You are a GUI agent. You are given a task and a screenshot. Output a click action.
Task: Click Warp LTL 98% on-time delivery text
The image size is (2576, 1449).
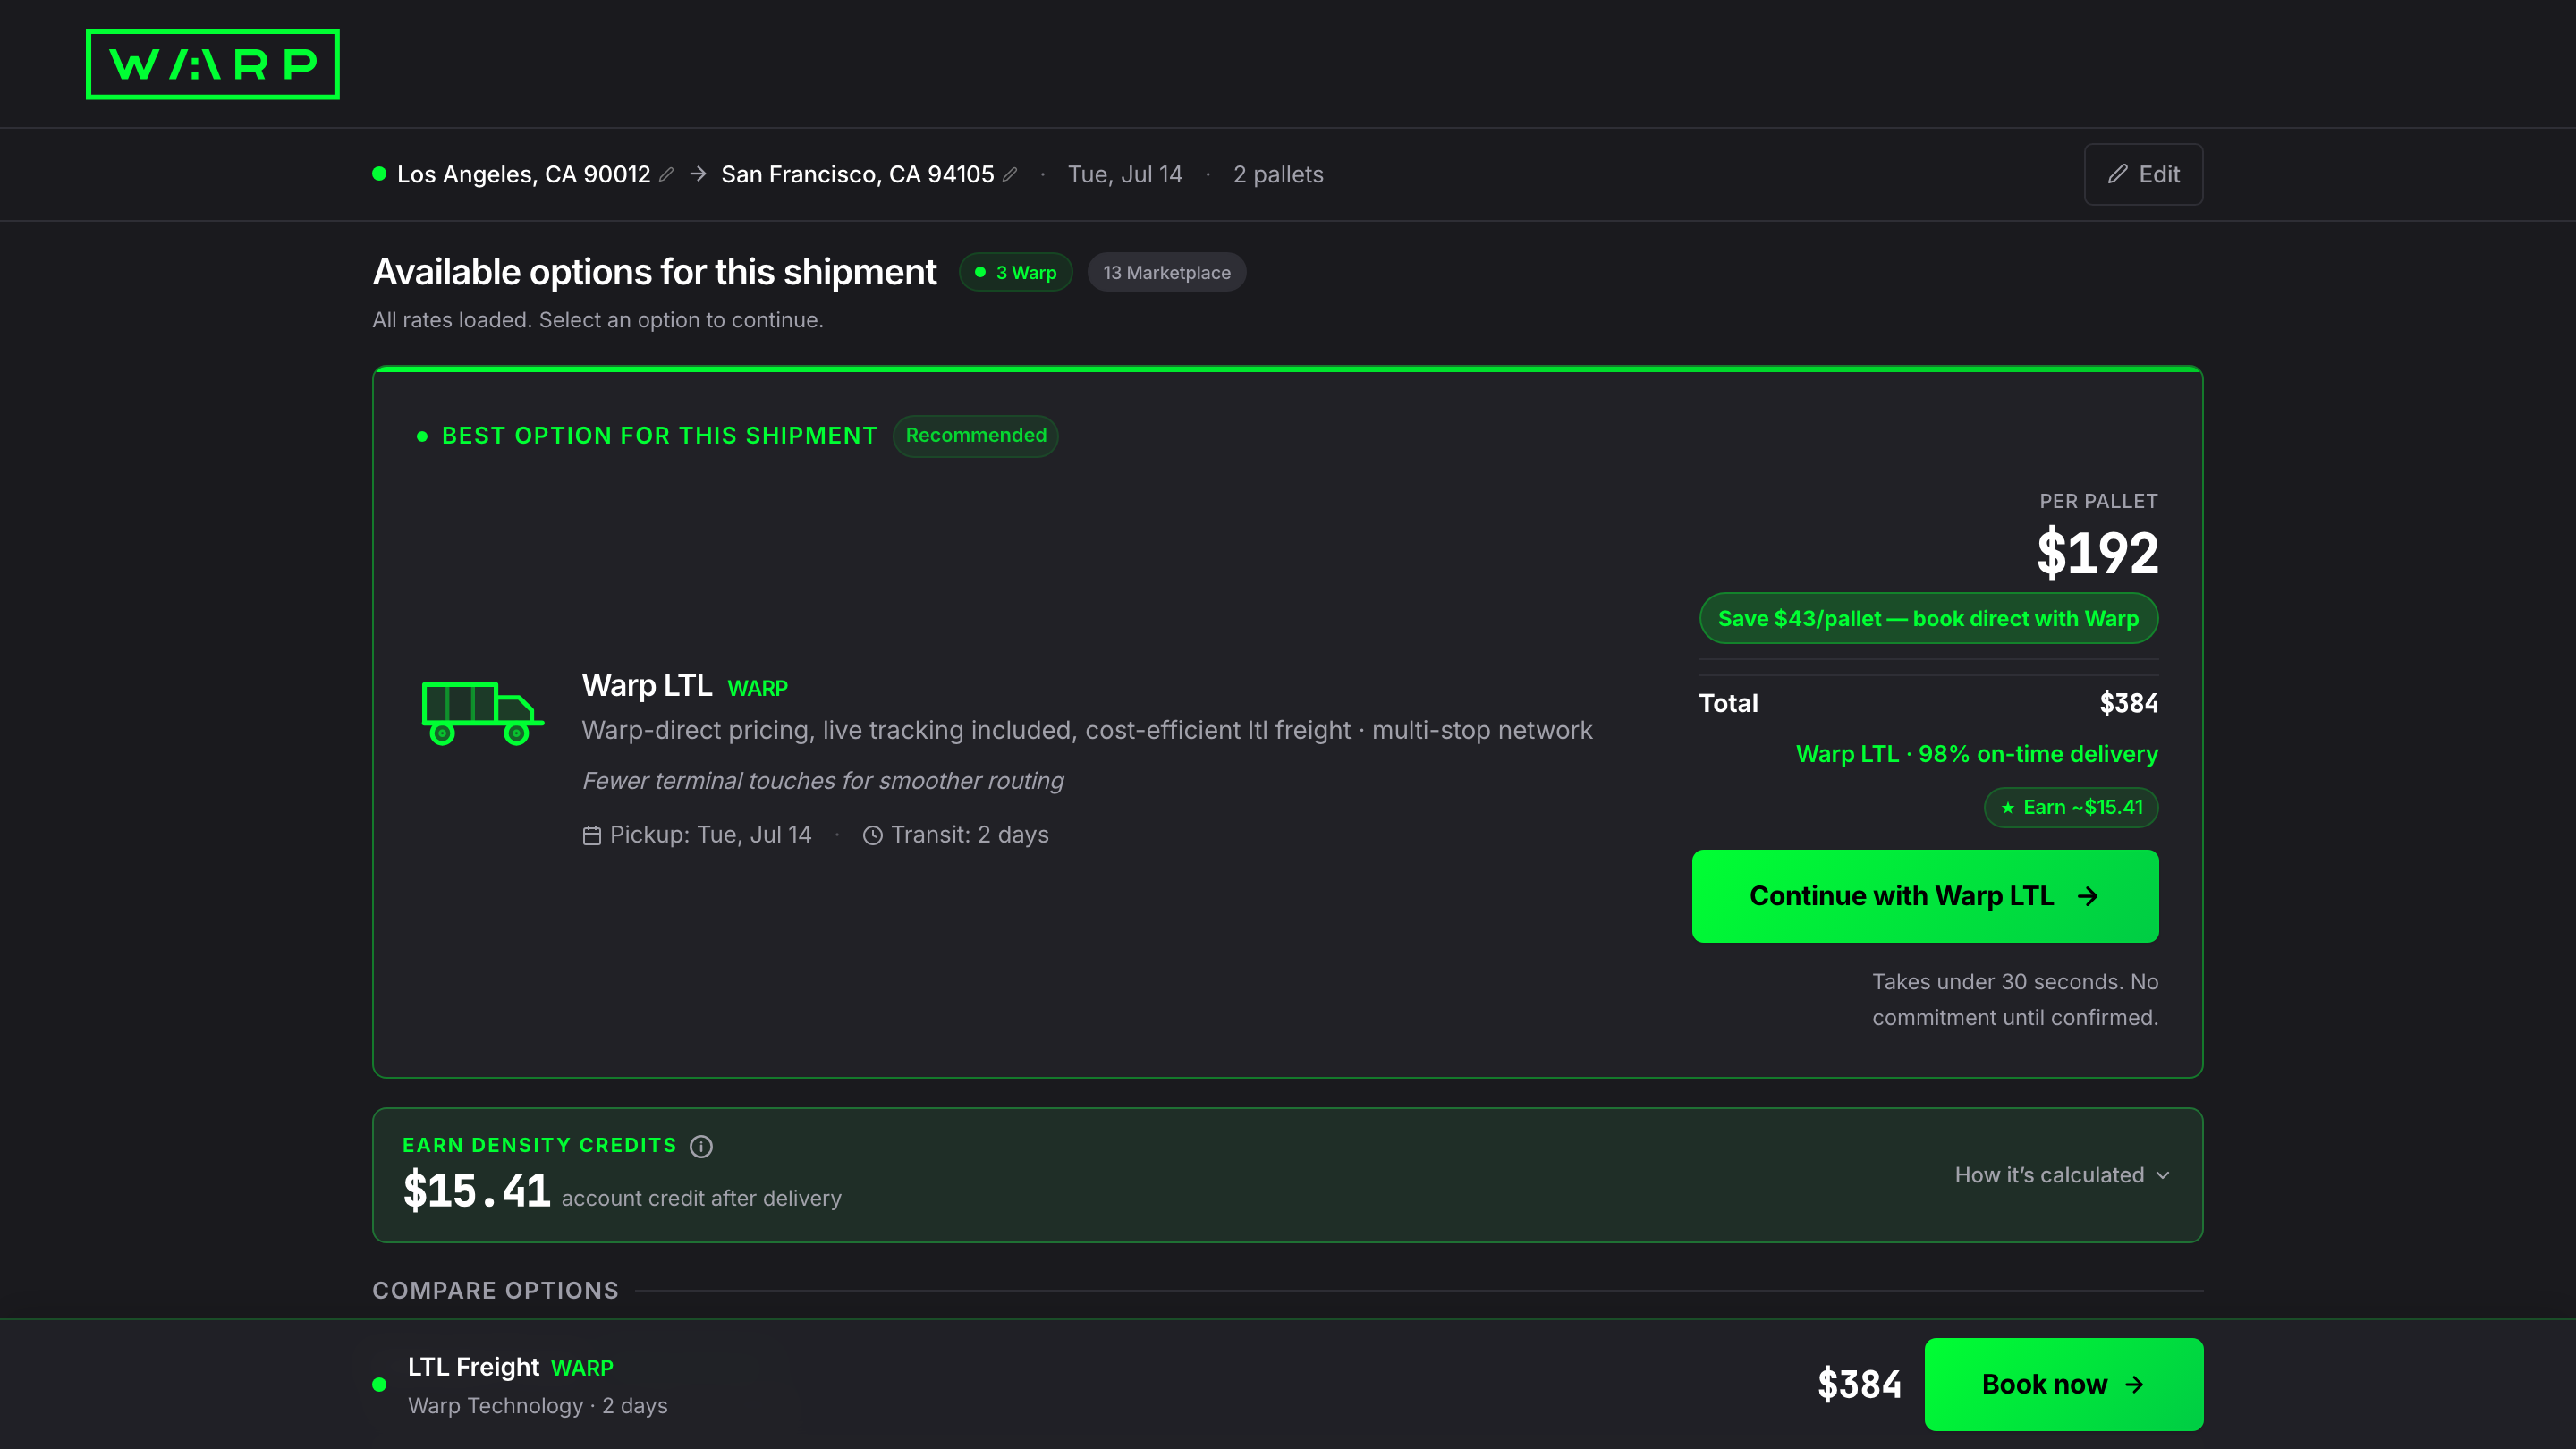(1977, 754)
